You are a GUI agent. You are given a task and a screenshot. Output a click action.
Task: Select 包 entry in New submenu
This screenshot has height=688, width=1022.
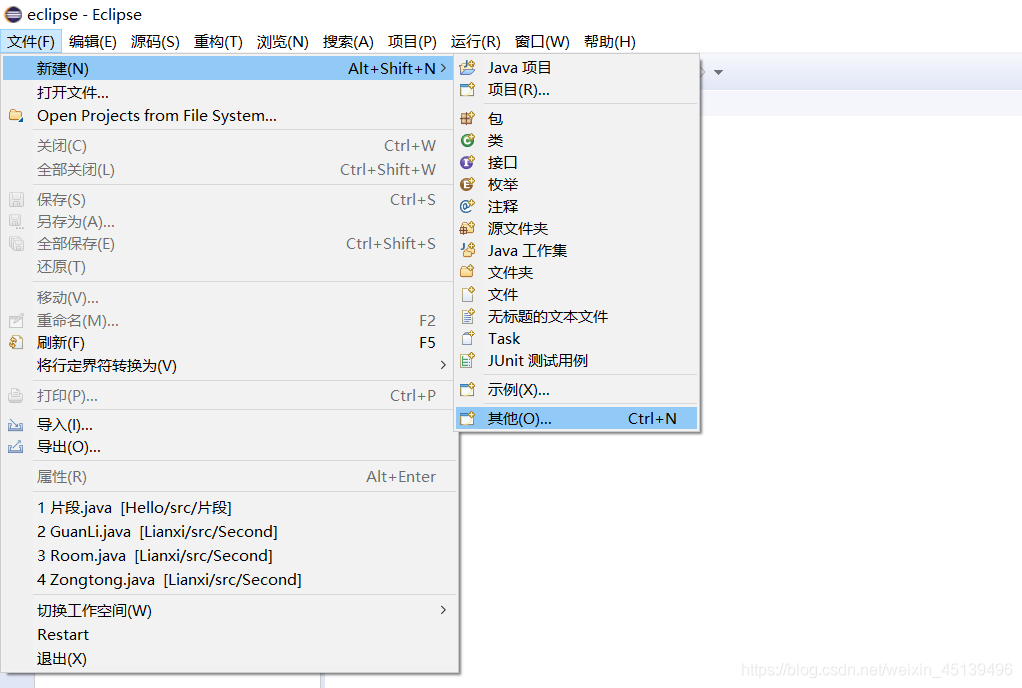(576, 118)
